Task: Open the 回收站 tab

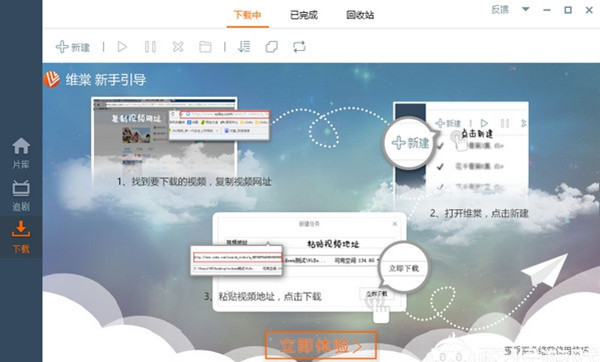Action: (360, 15)
